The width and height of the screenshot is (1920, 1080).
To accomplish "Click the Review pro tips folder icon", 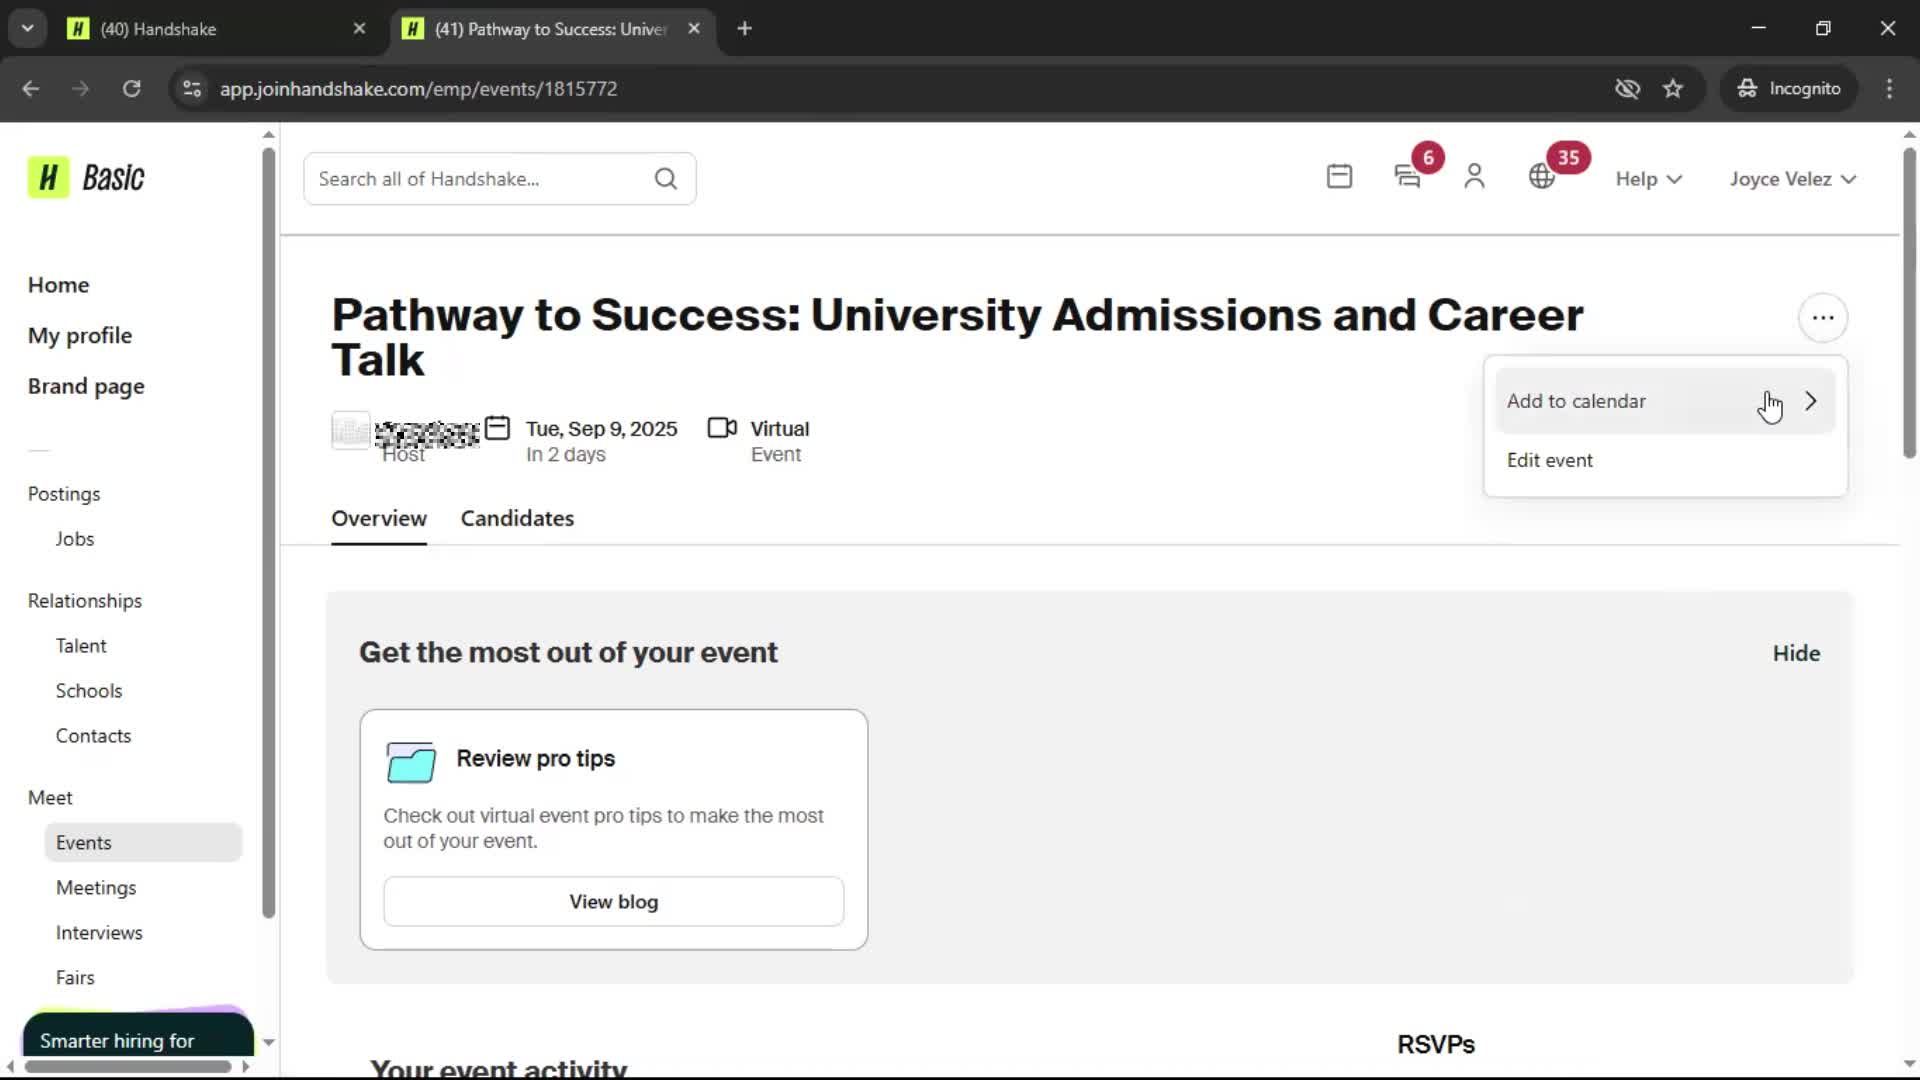I will (411, 763).
